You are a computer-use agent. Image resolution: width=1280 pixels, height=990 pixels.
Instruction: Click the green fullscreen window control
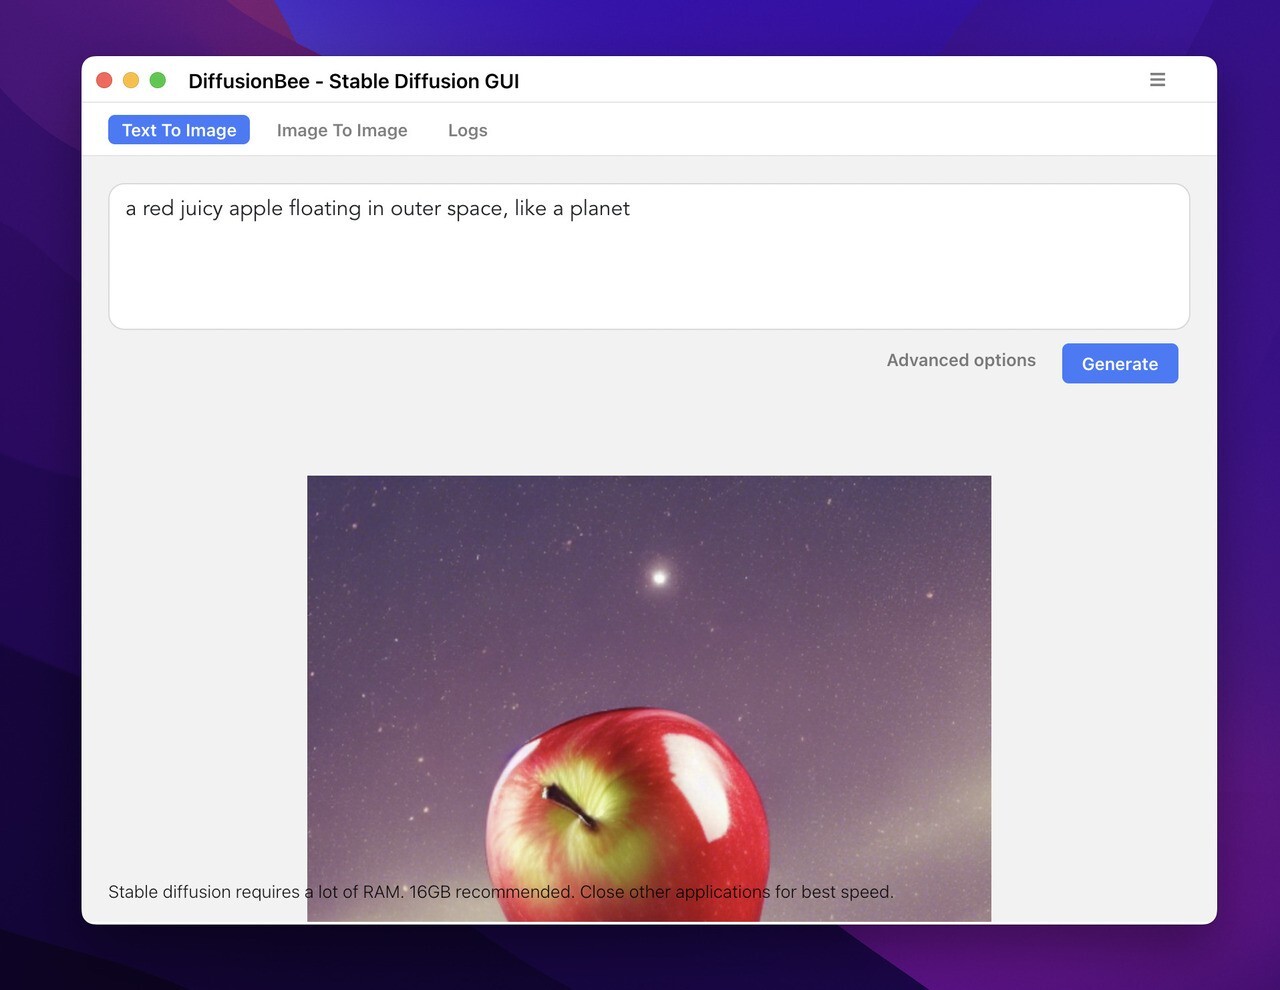(158, 80)
